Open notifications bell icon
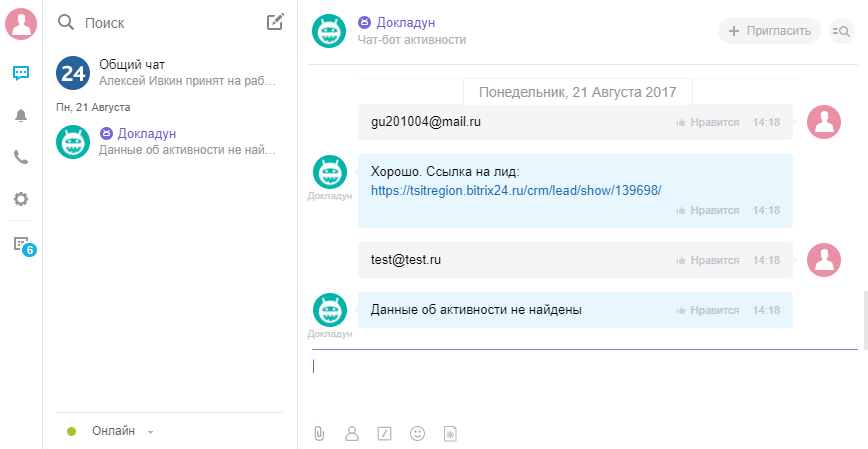Image resolution: width=868 pixels, height=449 pixels. [x=21, y=115]
